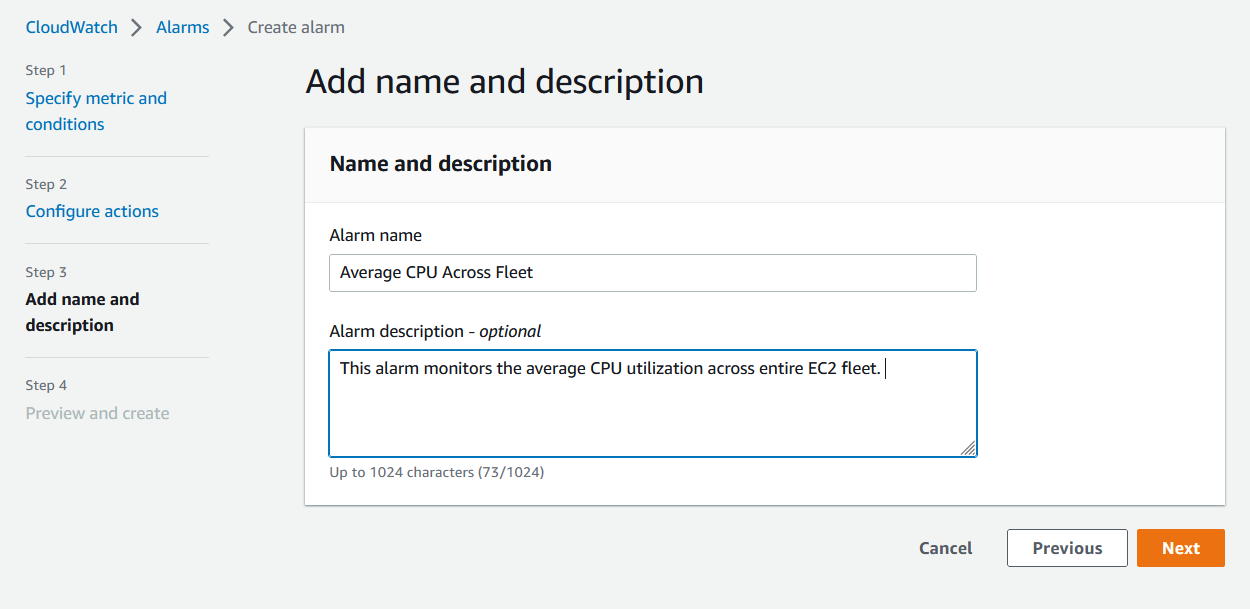The height and width of the screenshot is (609, 1250).
Task: Click the breadcrumb chevron after Alarms
Action: [226, 27]
